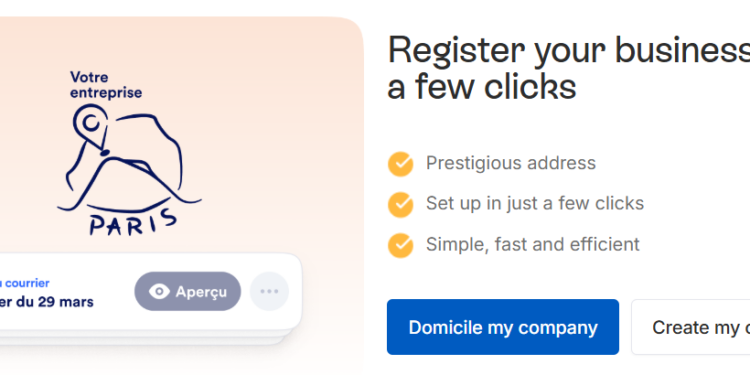The height and width of the screenshot is (375, 750).
Task: Select the mail title dated 29 mars
Action: 46,302
